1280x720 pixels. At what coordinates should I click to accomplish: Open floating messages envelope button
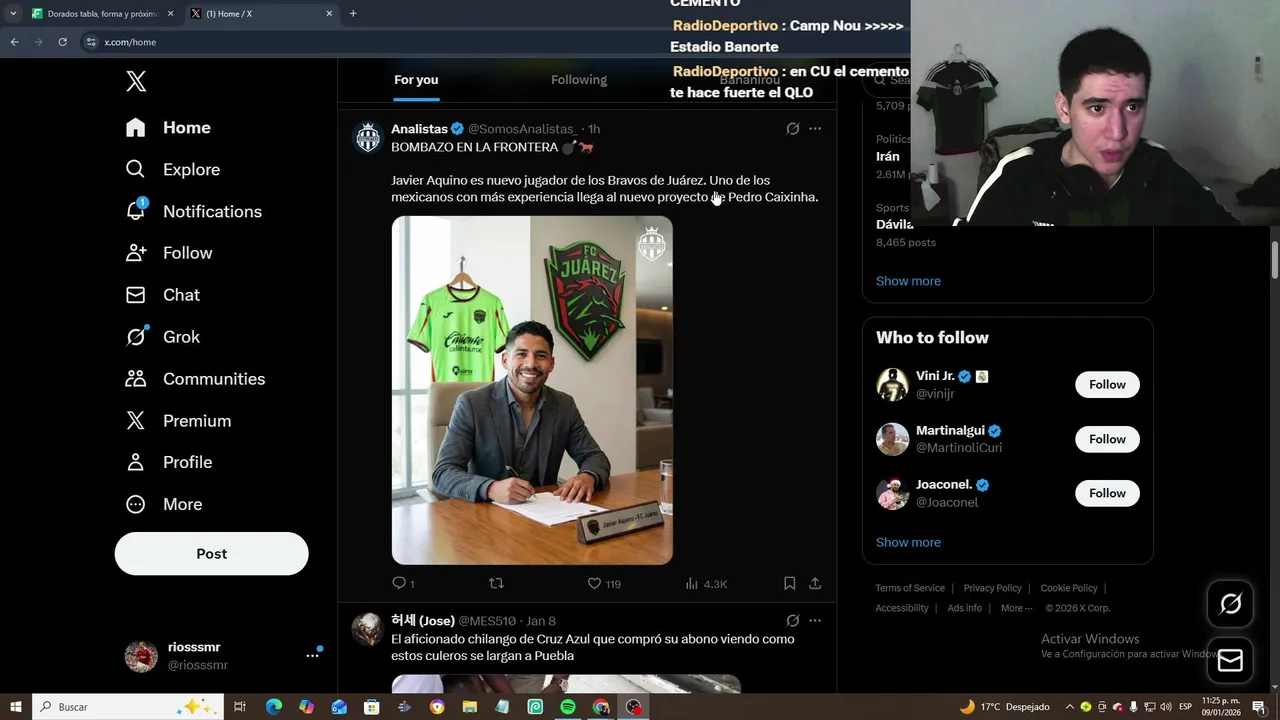1230,661
